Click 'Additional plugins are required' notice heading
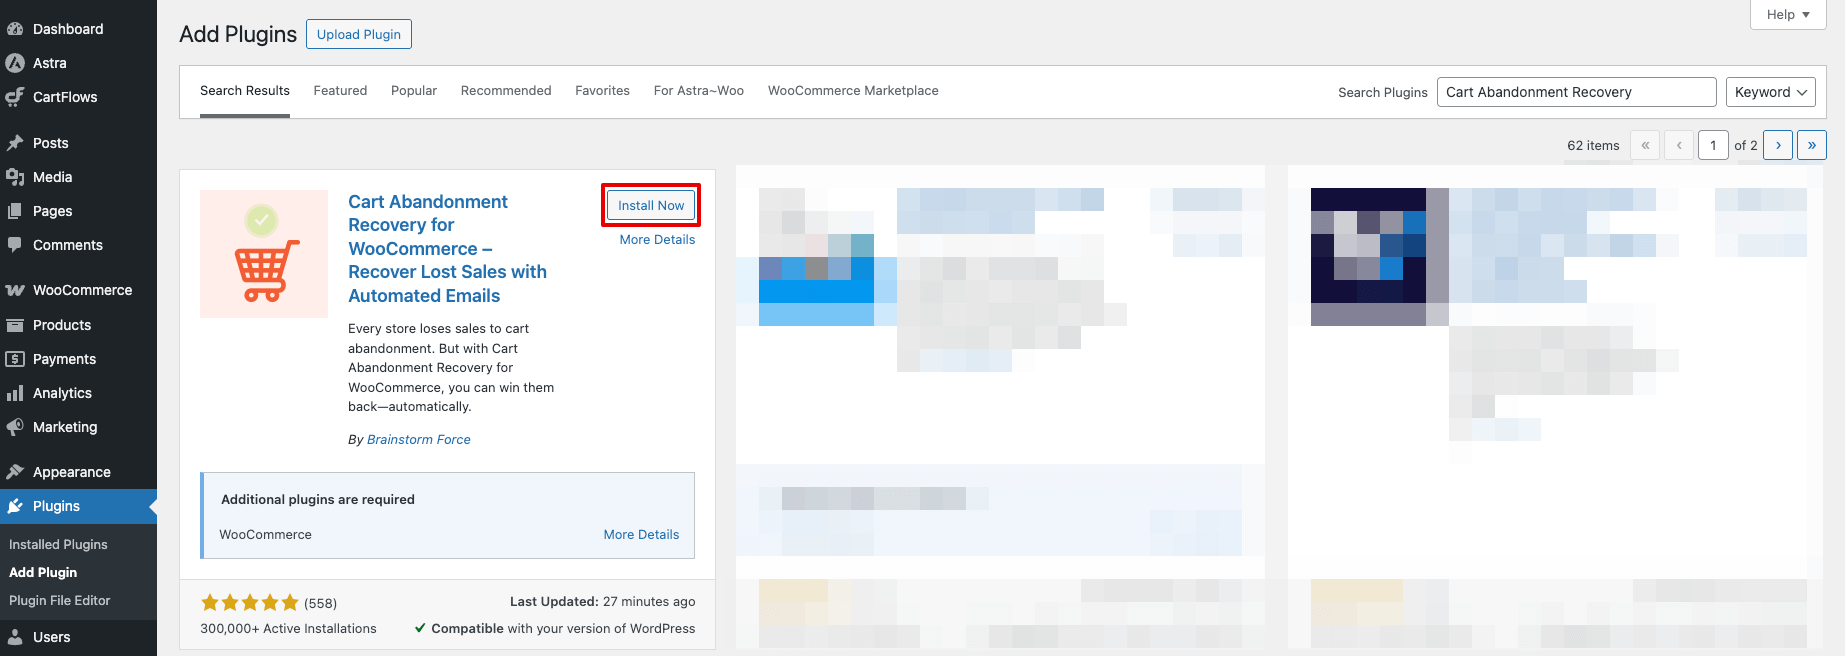 point(318,499)
